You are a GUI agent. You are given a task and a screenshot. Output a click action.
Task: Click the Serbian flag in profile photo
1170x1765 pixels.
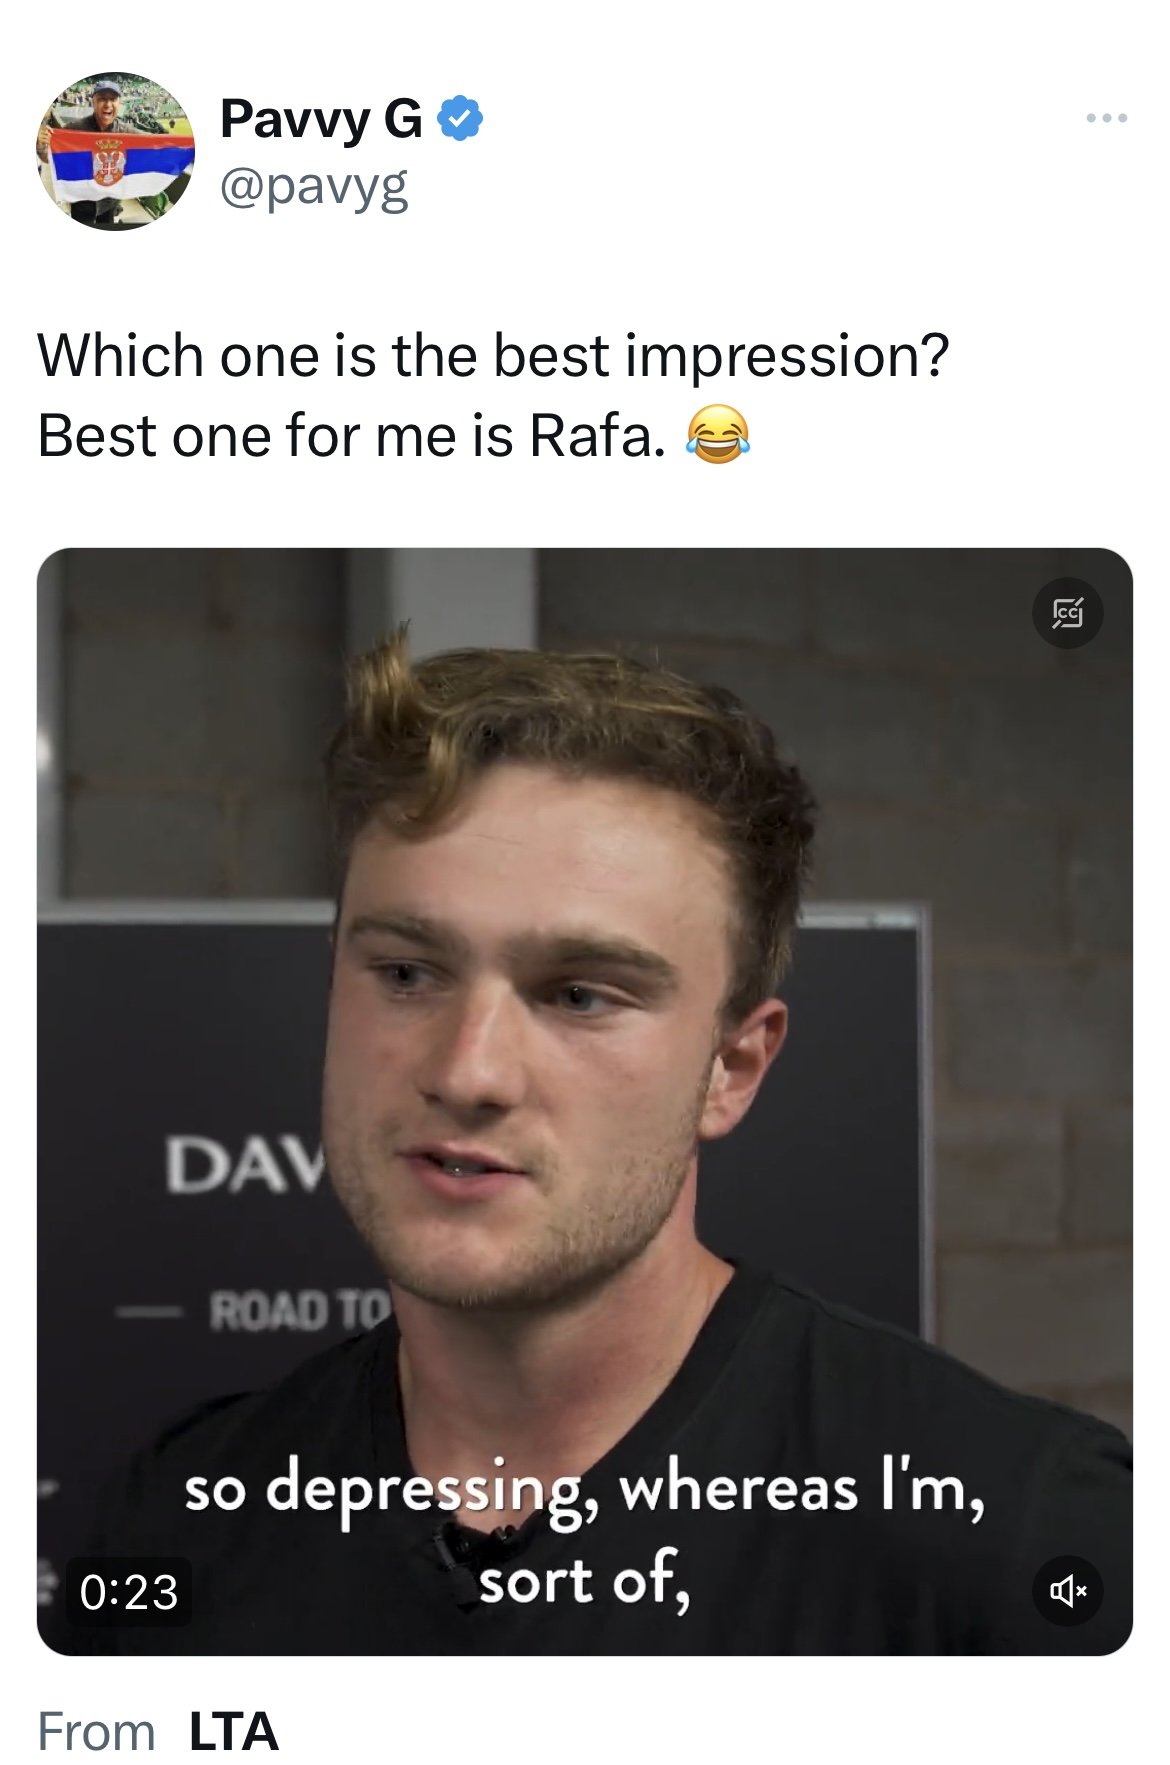click(121, 164)
